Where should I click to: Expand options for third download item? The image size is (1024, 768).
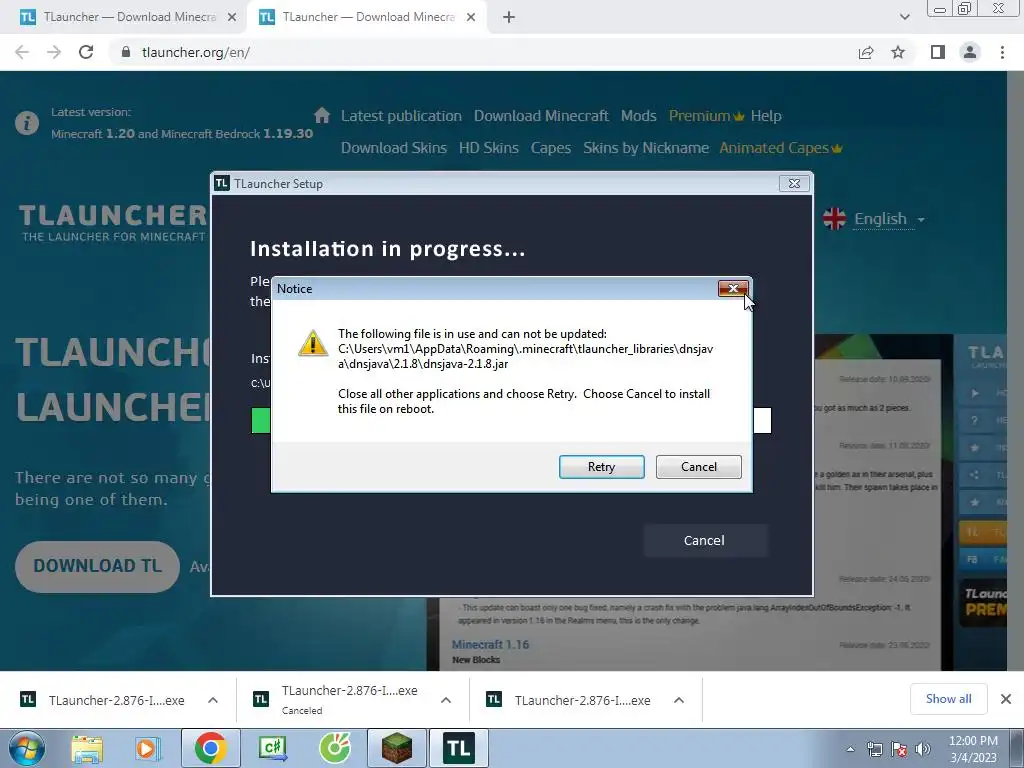[x=679, y=700]
